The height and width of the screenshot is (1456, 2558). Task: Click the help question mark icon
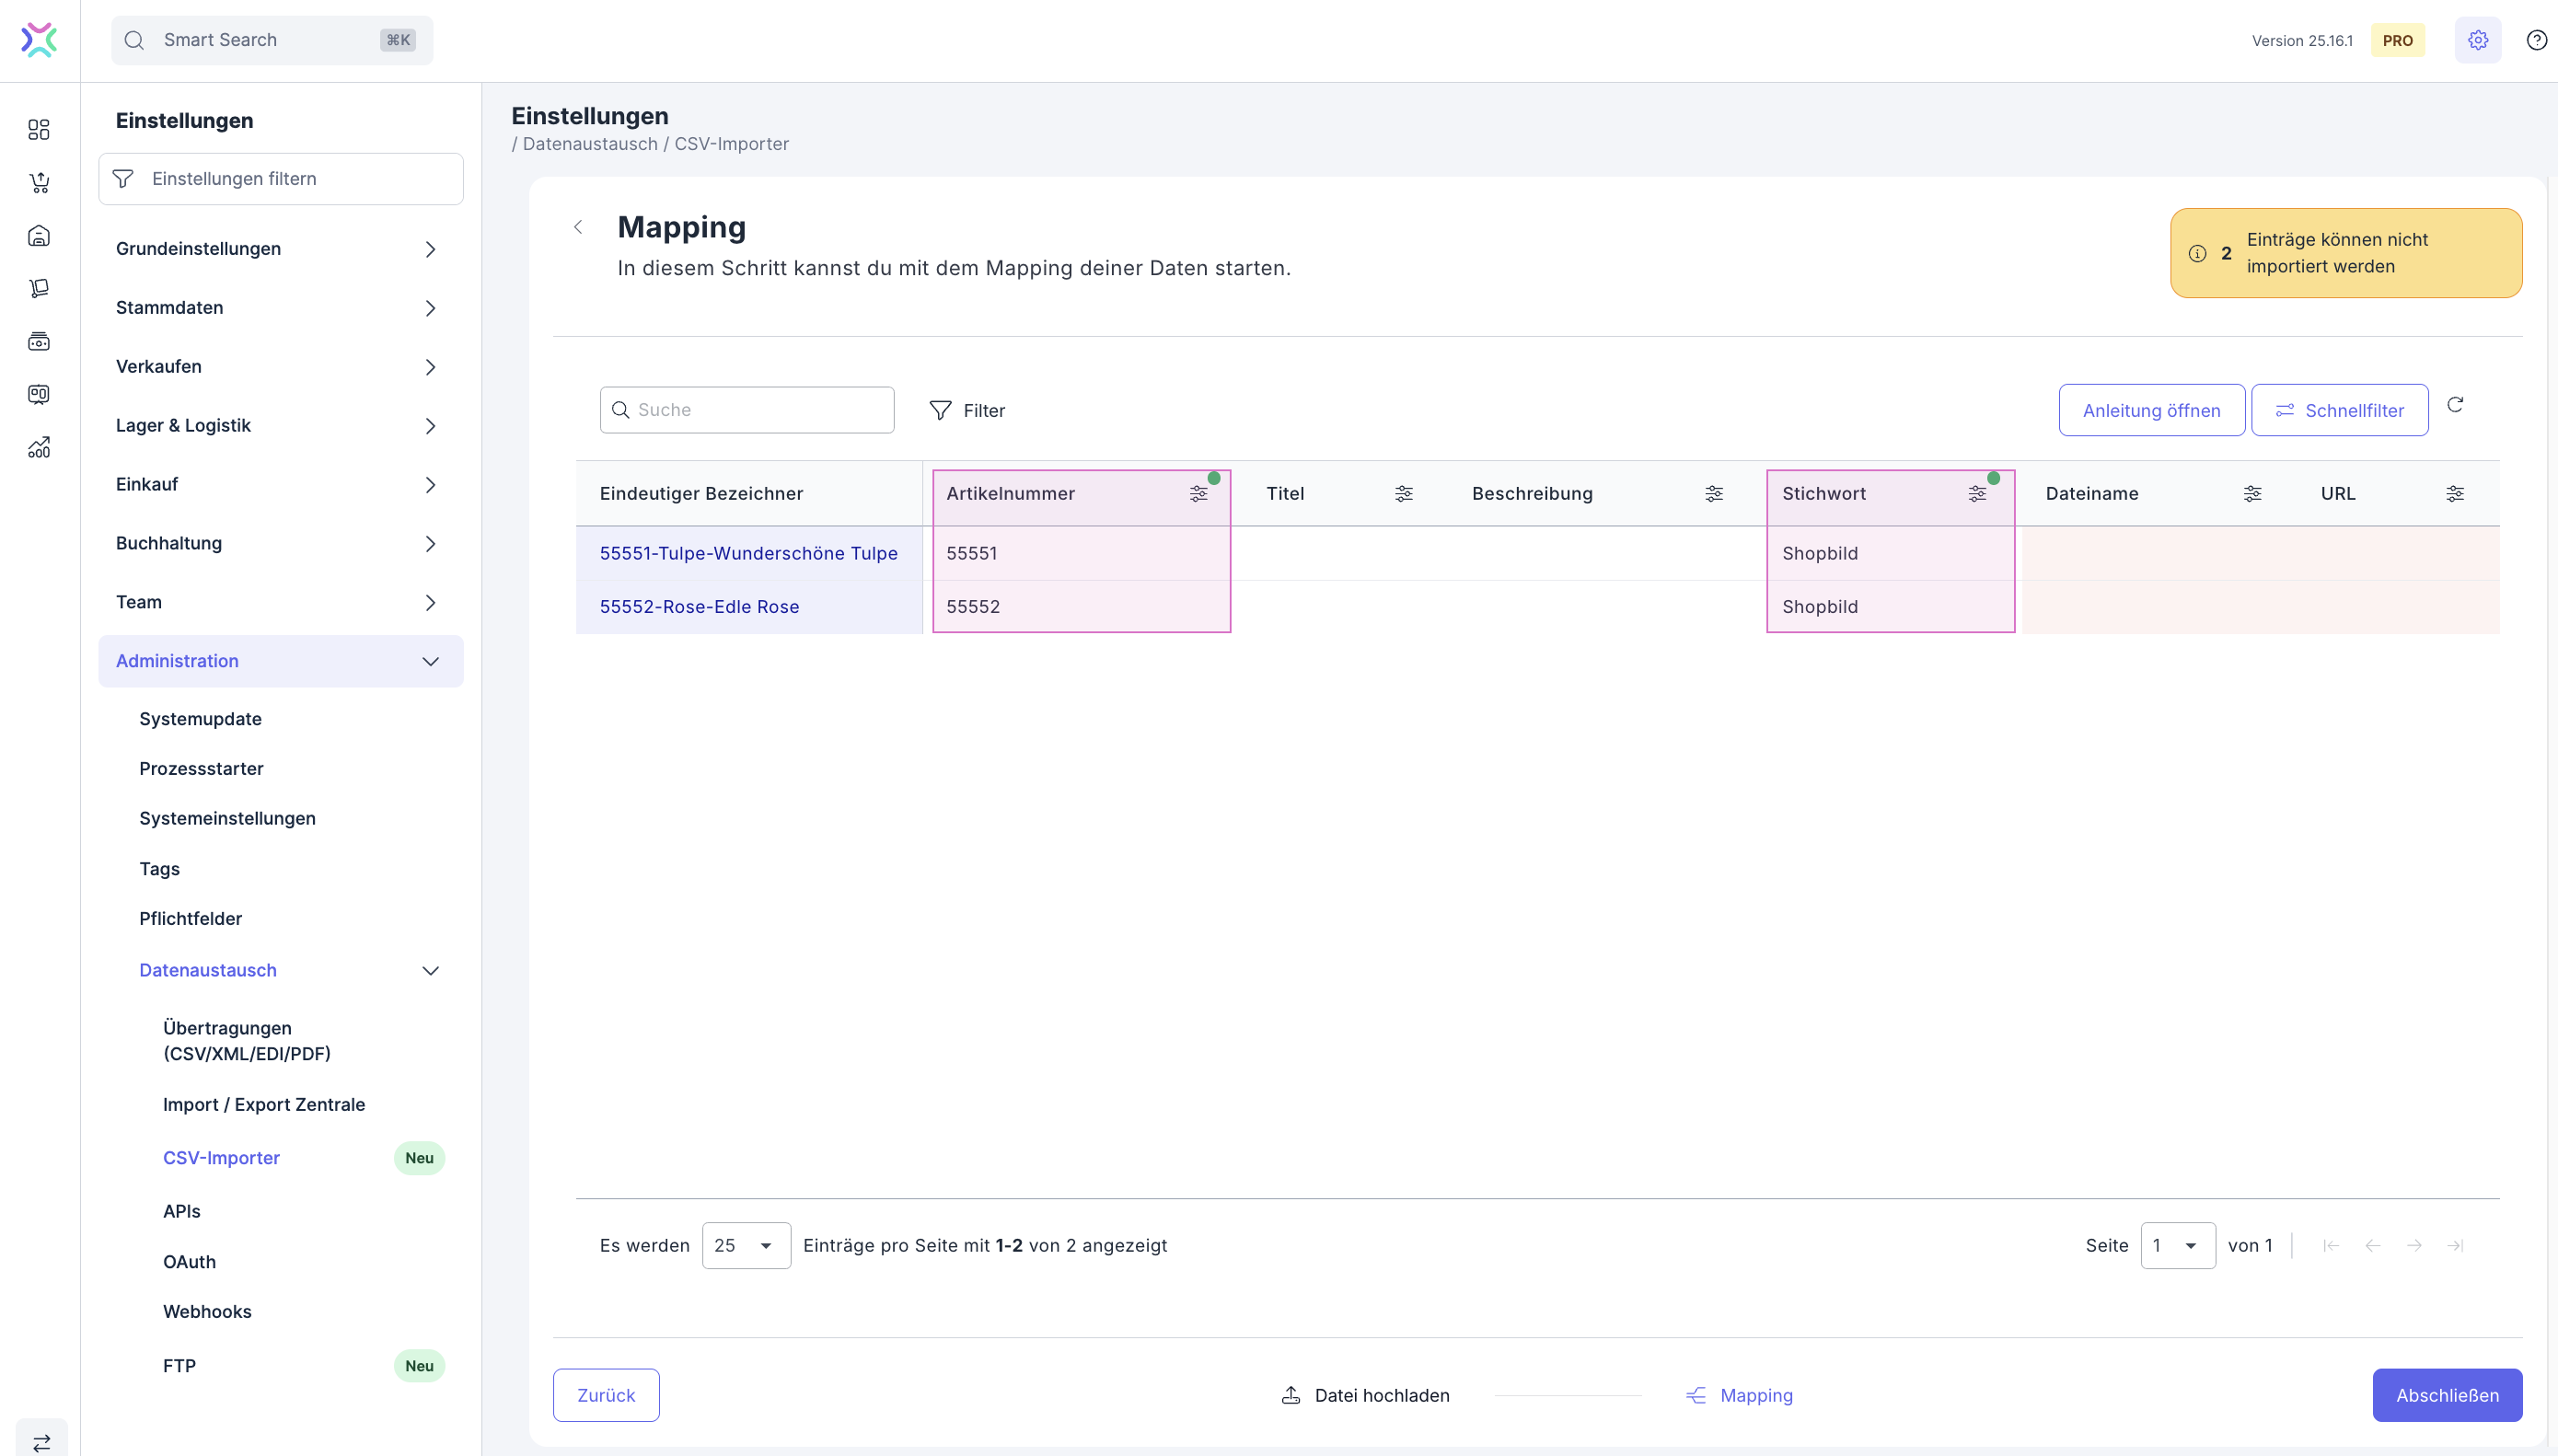(x=2536, y=40)
